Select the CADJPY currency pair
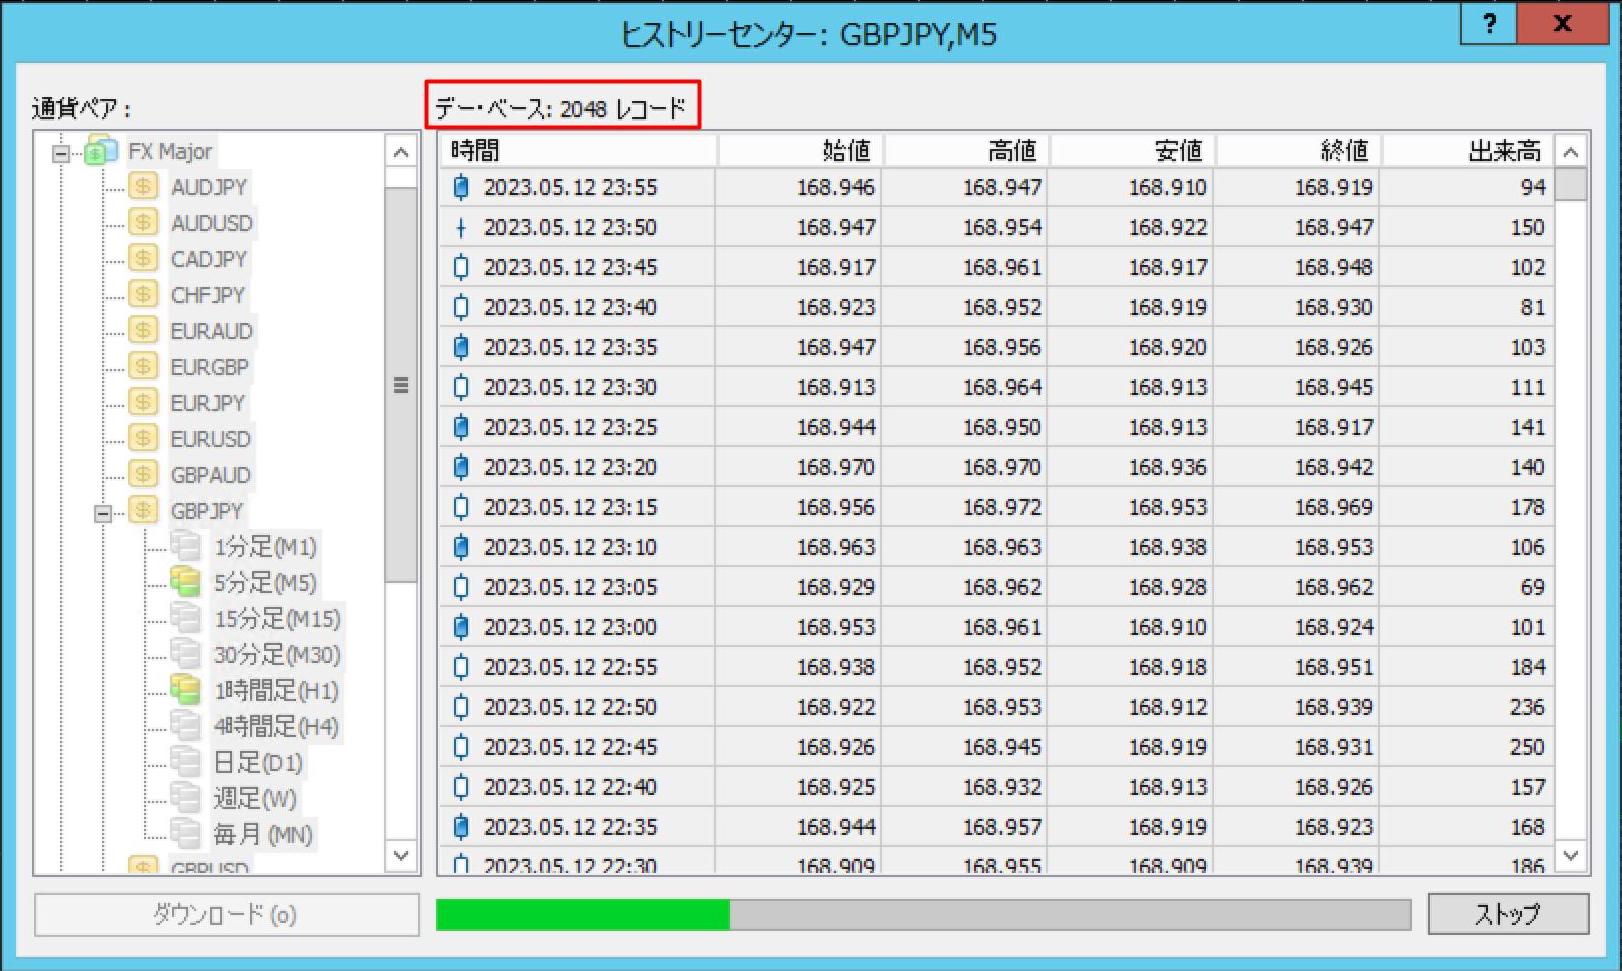1622x971 pixels. click(x=208, y=259)
